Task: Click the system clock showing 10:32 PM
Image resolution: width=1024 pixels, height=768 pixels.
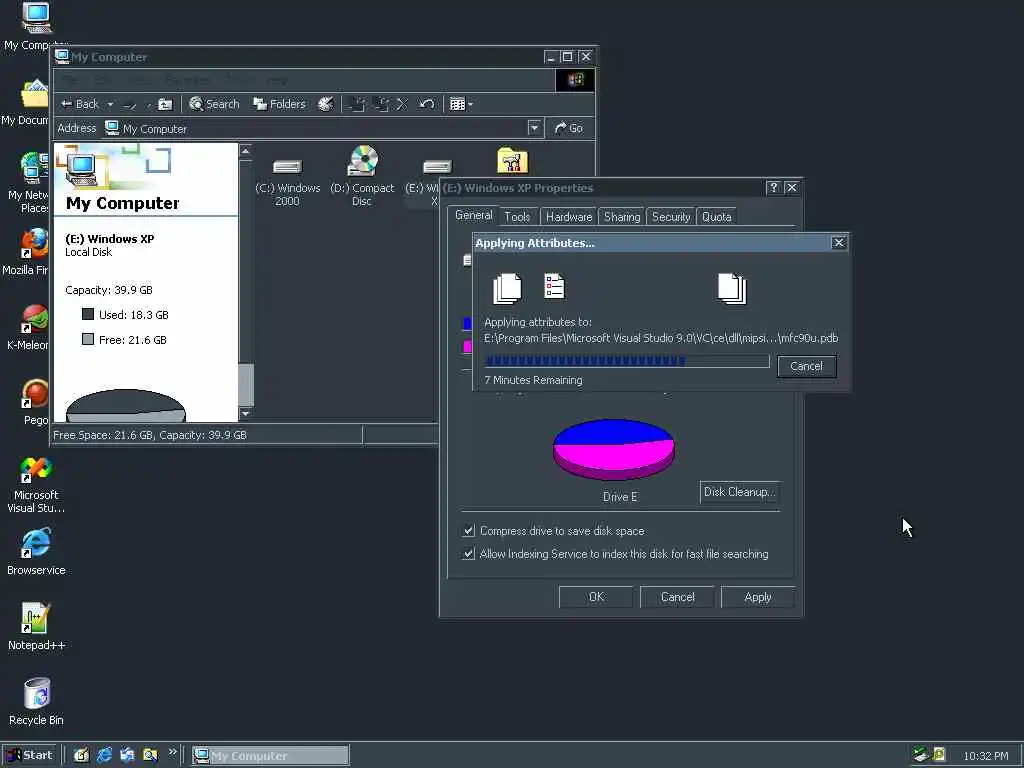Action: pyautogui.click(x=985, y=756)
